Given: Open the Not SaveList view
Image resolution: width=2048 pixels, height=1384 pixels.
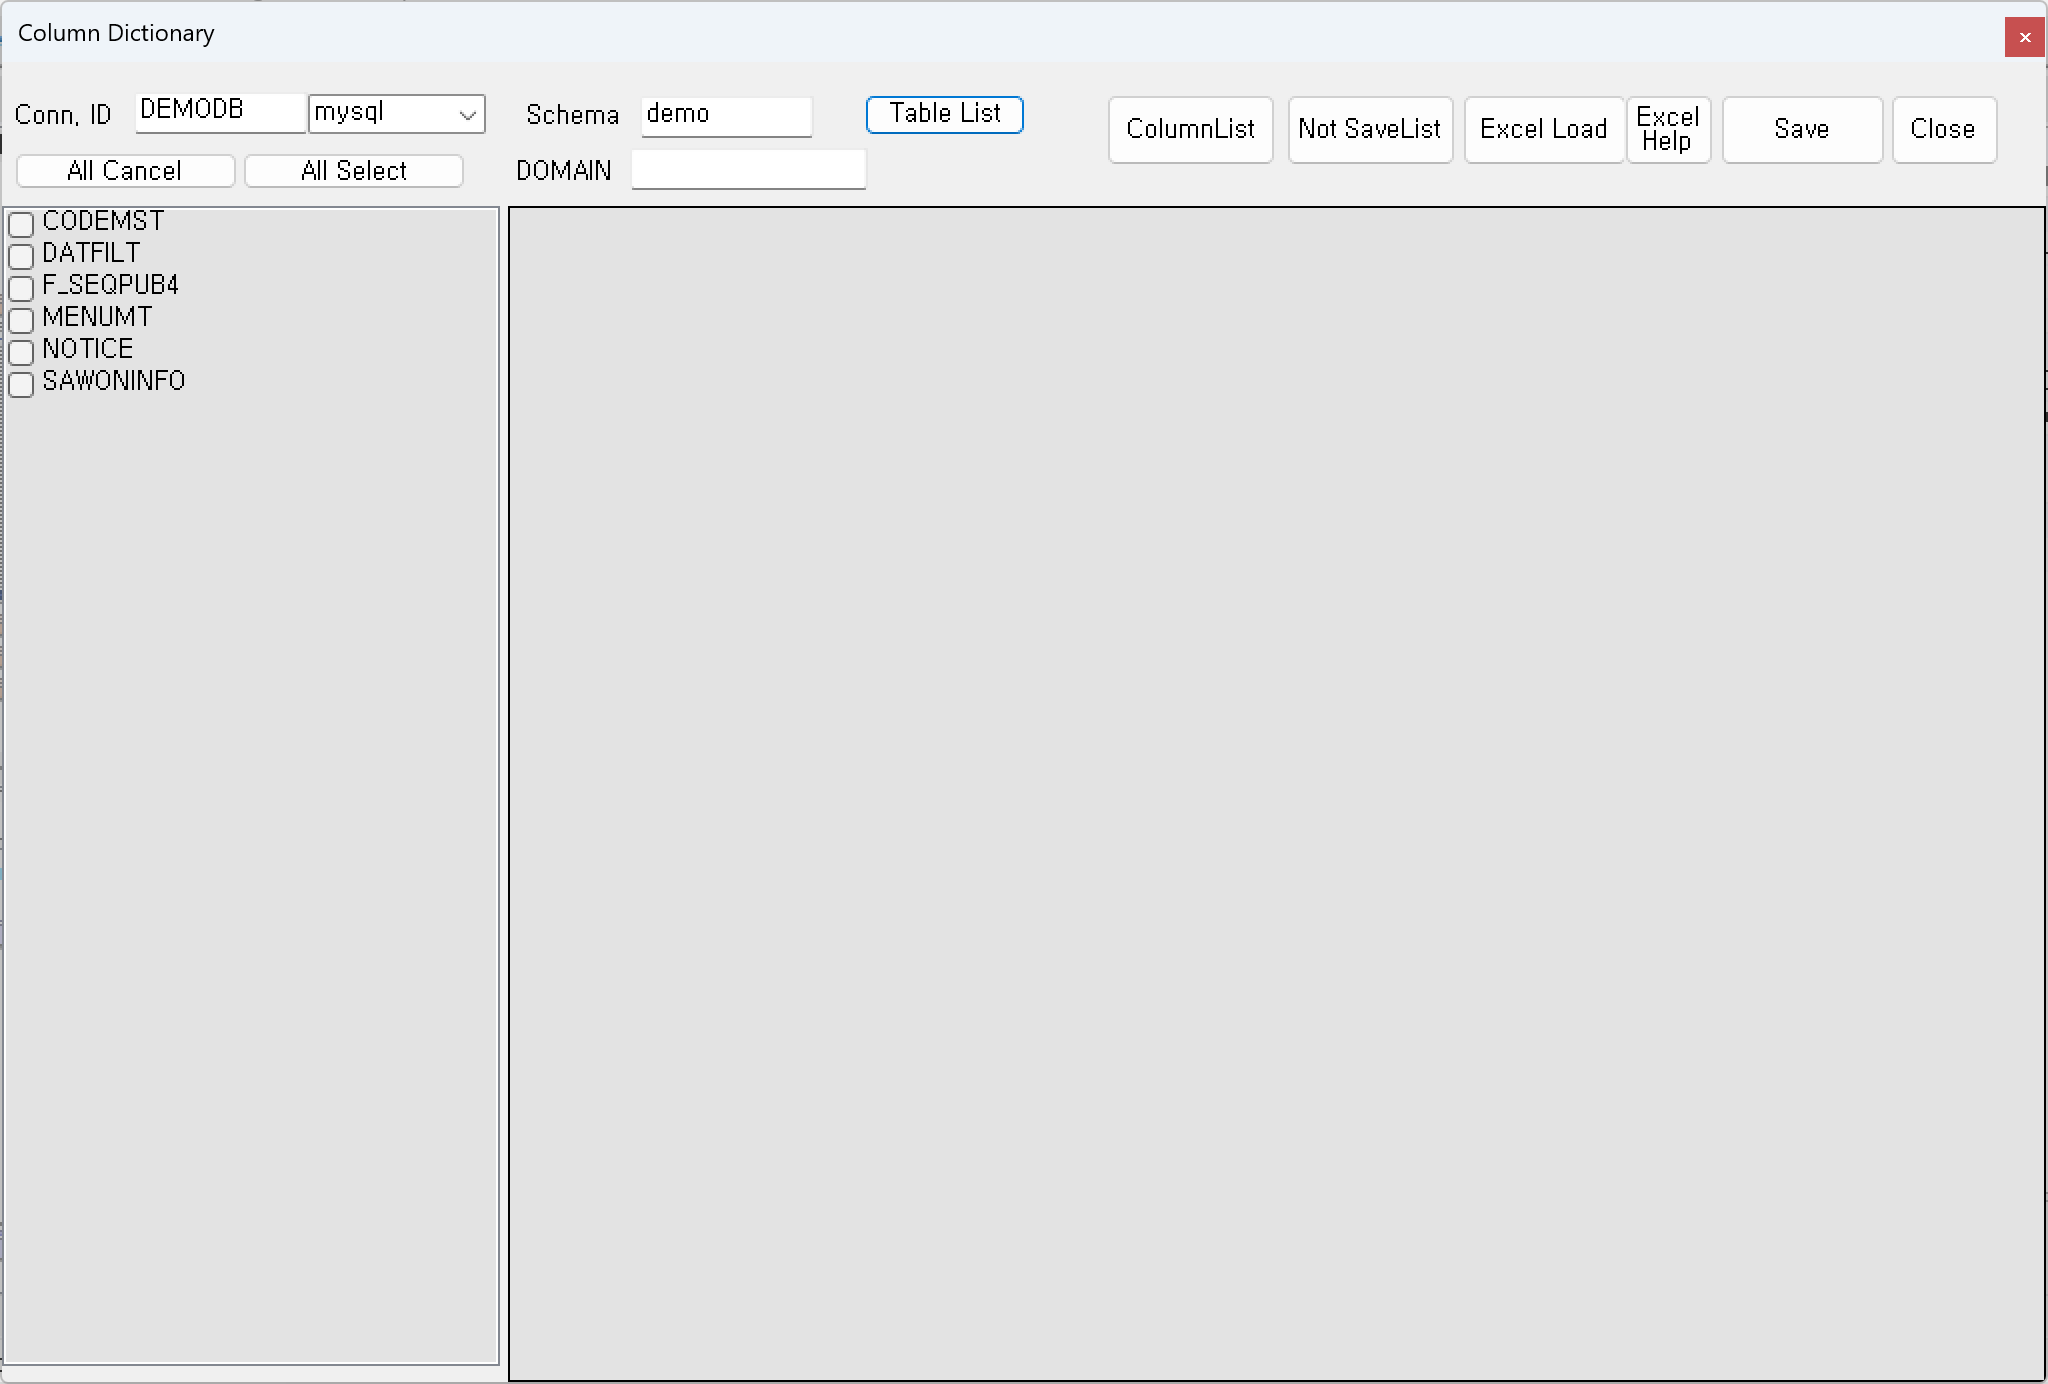Looking at the screenshot, I should (1369, 129).
